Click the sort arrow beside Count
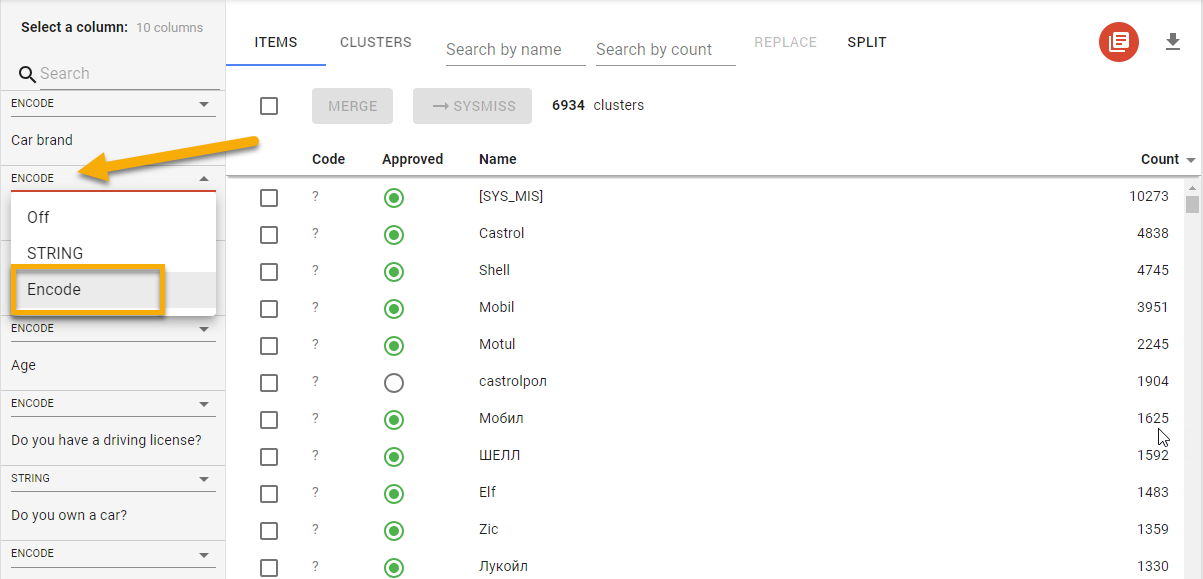The width and height of the screenshot is (1203, 579). point(1191,160)
